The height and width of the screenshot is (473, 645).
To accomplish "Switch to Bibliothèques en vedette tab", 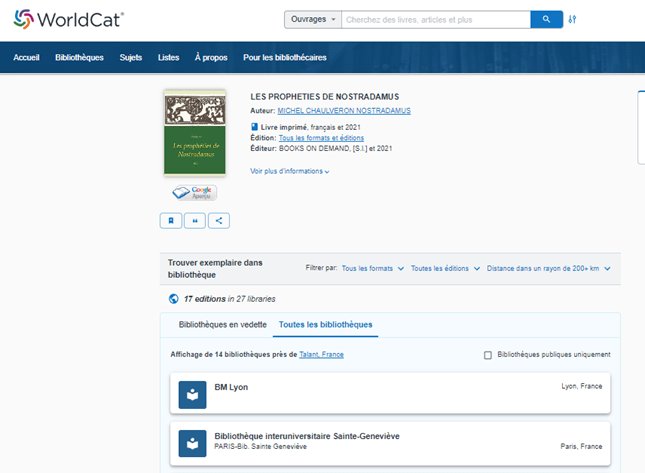I will [x=223, y=325].
